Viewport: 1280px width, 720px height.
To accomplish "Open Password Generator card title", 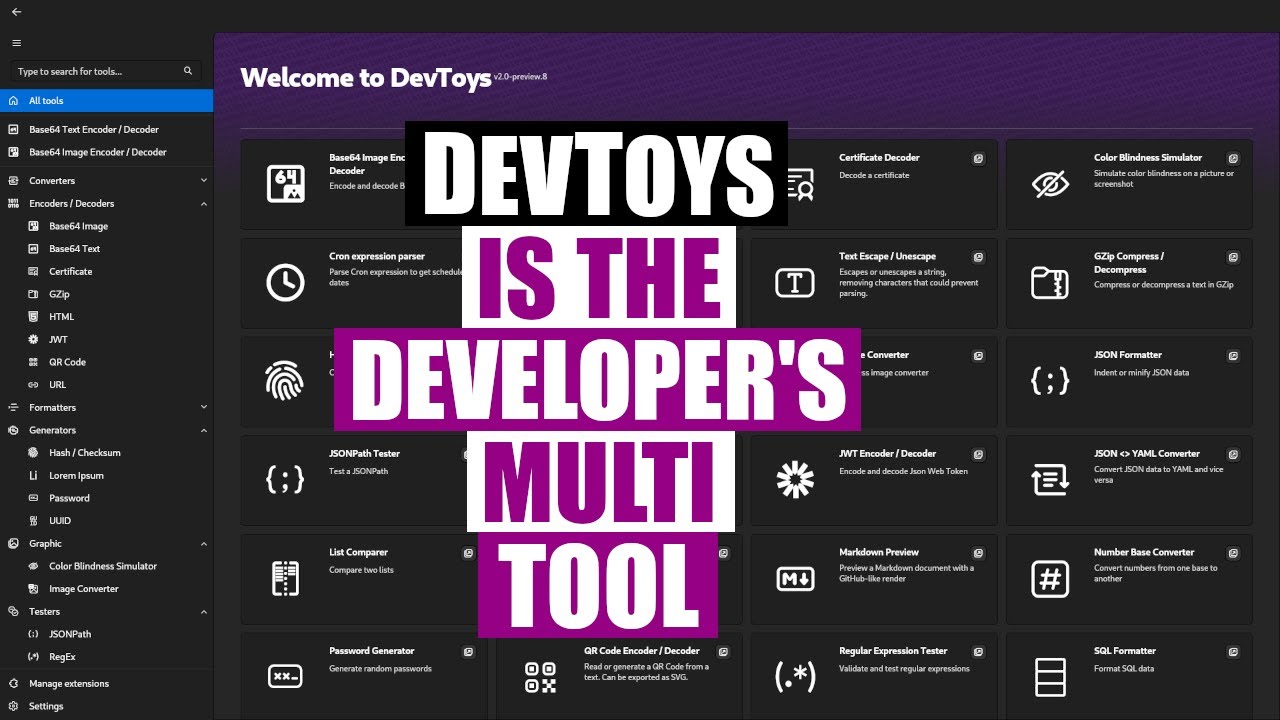I will click(372, 651).
